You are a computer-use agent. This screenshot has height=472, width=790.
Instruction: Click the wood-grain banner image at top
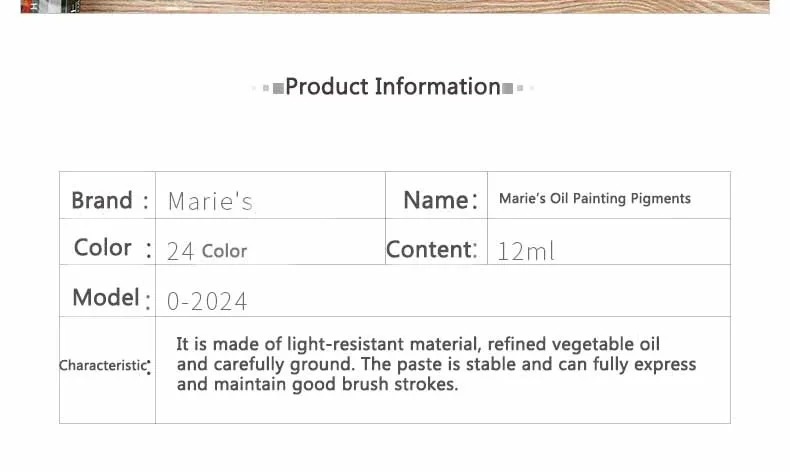coord(395,7)
